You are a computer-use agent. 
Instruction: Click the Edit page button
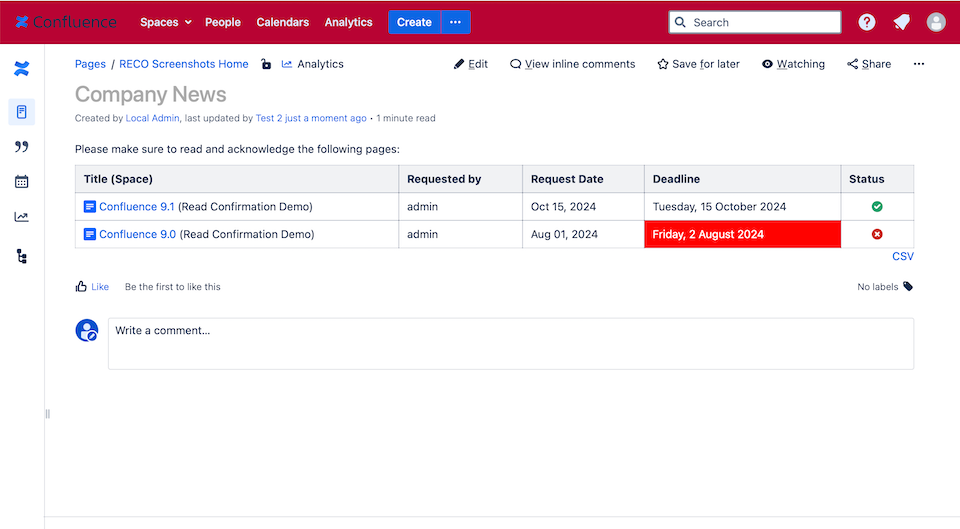470,64
